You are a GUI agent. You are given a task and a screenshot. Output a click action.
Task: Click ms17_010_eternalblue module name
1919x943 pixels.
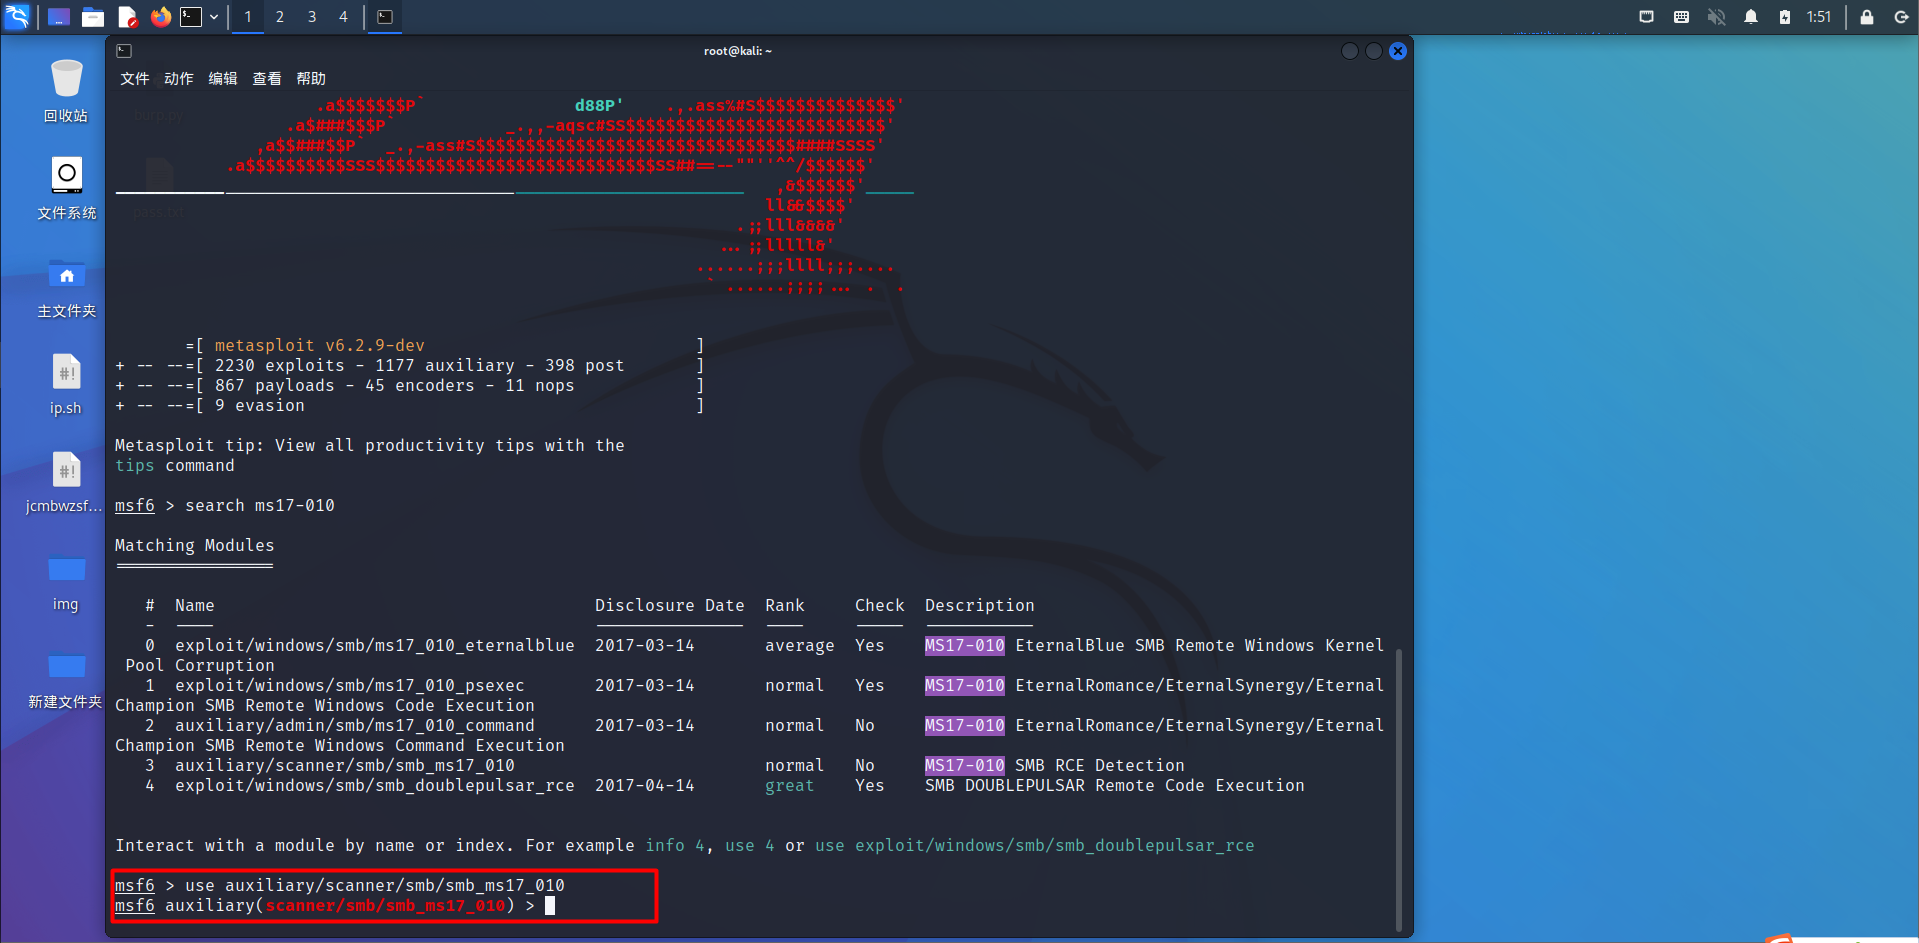click(375, 646)
